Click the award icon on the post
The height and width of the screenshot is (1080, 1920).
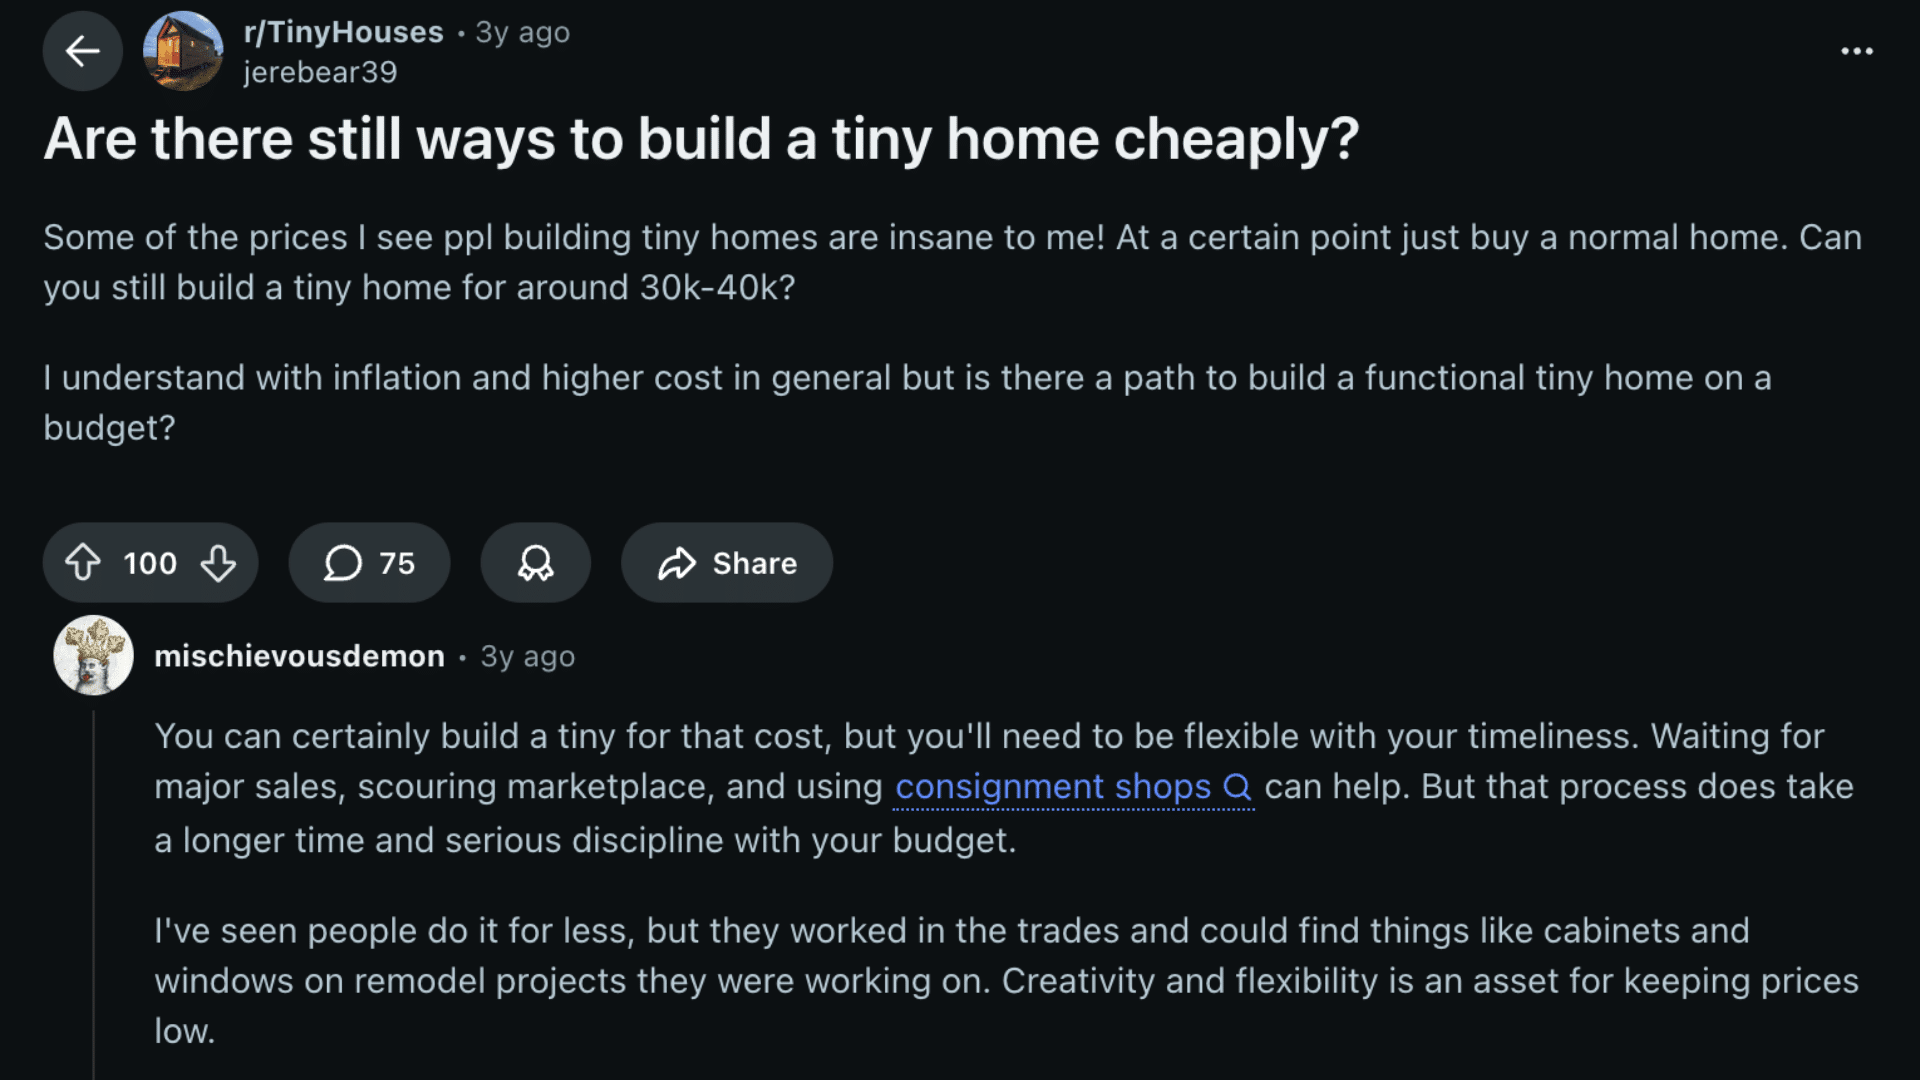(x=535, y=563)
